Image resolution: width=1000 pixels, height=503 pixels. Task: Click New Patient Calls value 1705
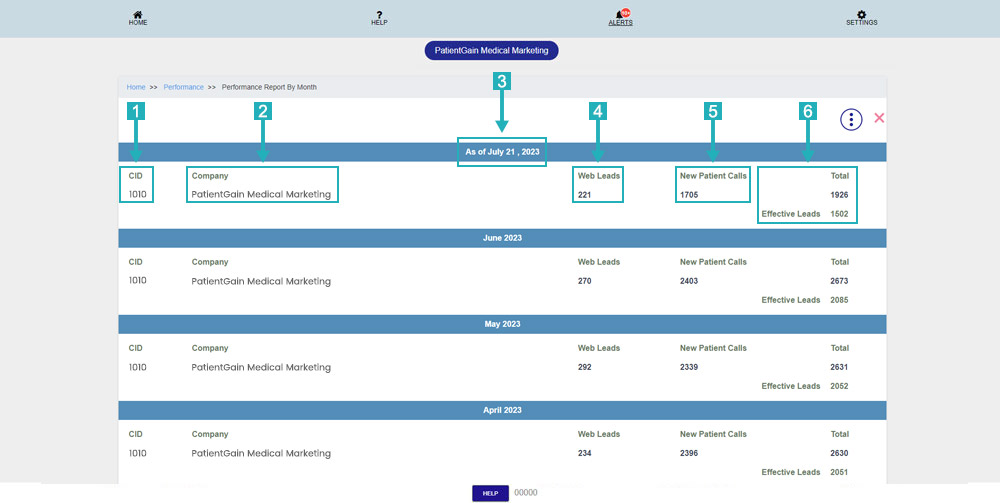[x=689, y=195]
